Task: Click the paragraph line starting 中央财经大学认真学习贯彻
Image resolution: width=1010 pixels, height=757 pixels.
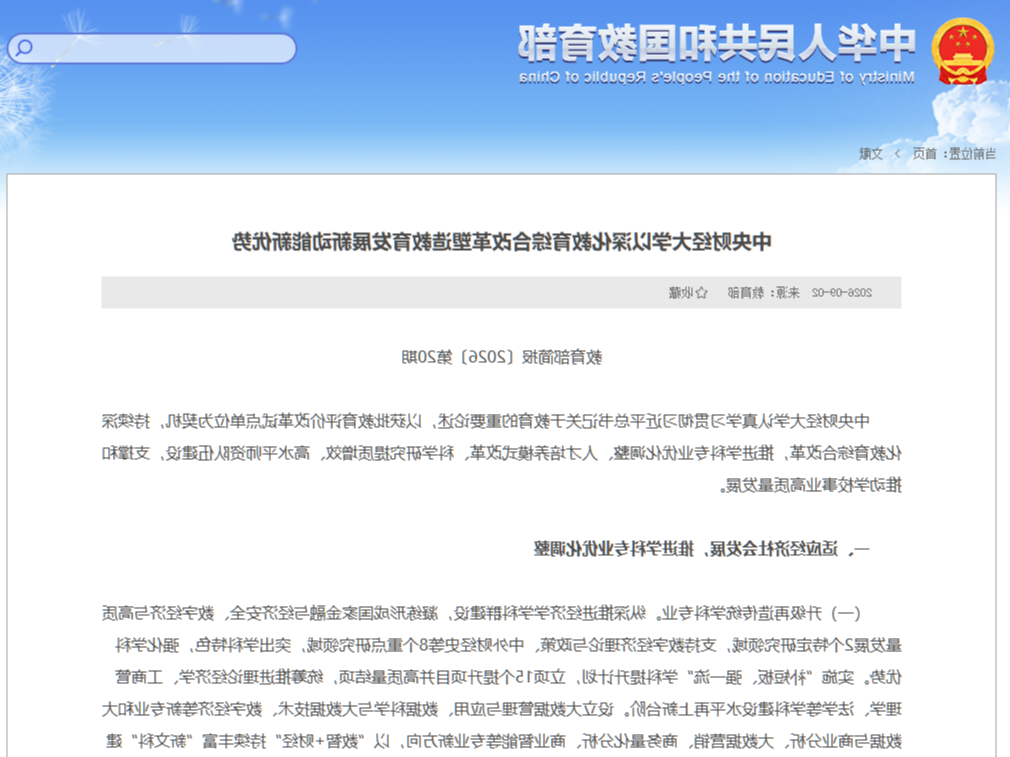Action: click(x=486, y=421)
